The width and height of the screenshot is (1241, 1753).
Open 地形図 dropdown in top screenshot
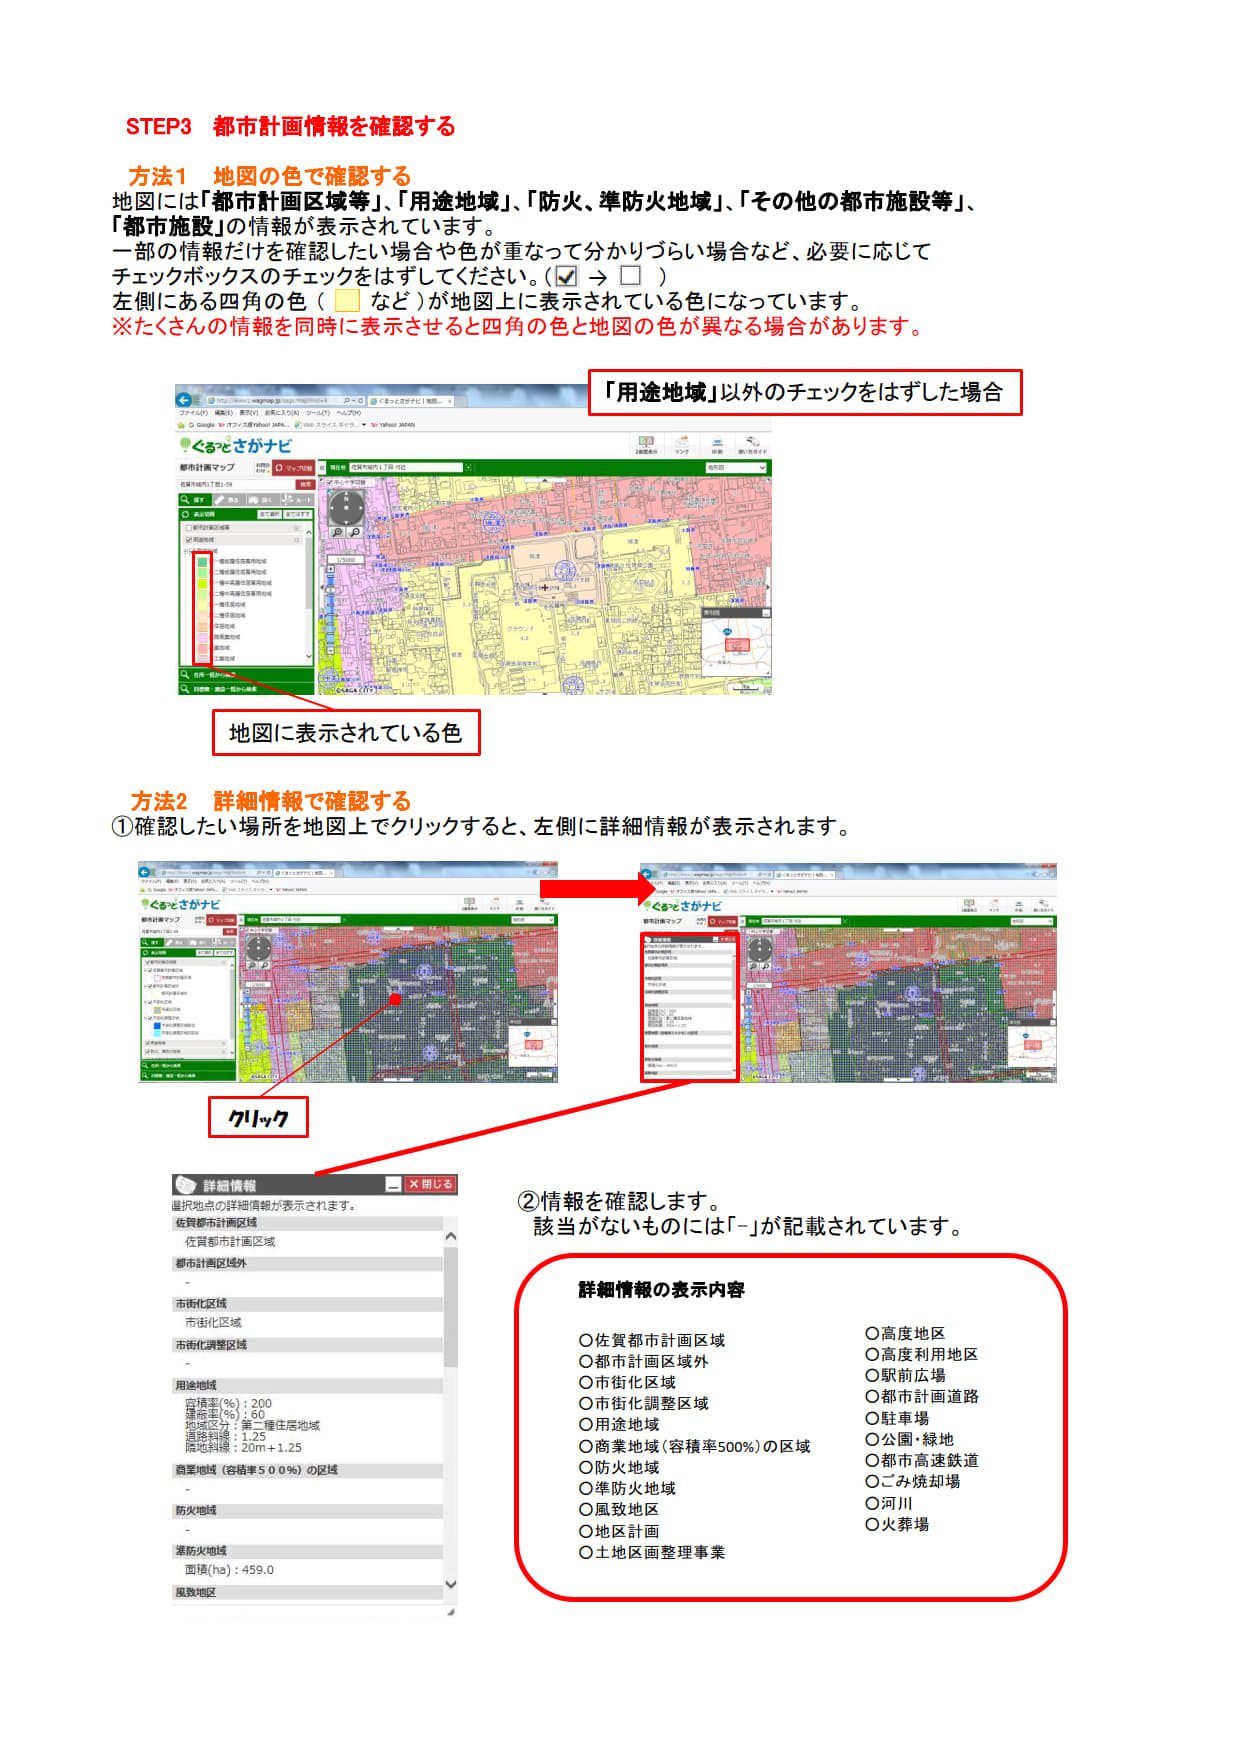click(x=736, y=467)
